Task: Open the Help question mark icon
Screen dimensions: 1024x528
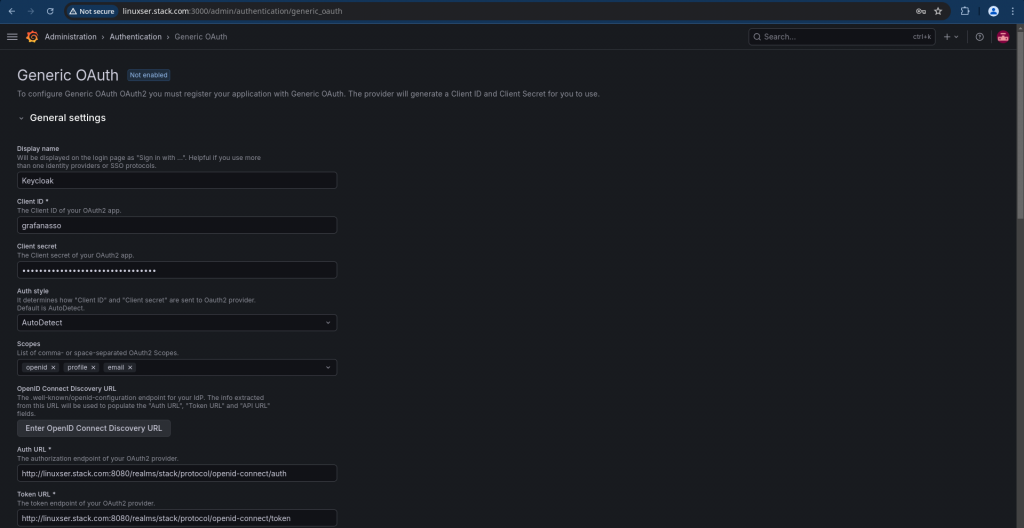Action: [x=980, y=37]
